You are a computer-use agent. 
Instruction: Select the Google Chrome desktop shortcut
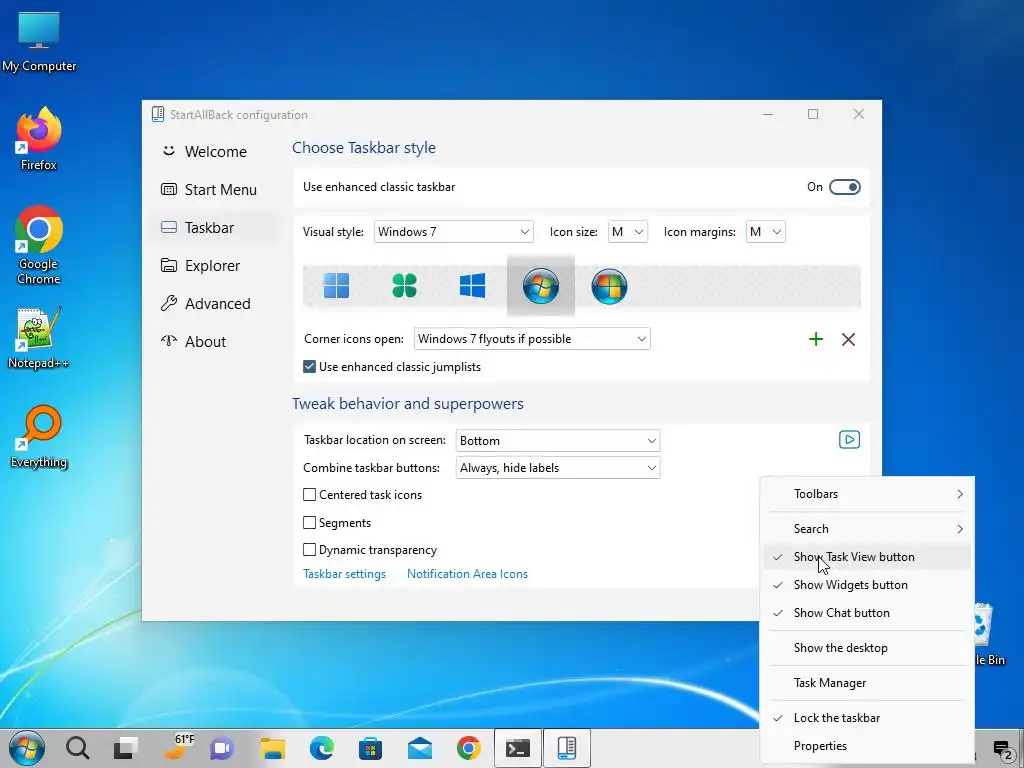click(39, 245)
